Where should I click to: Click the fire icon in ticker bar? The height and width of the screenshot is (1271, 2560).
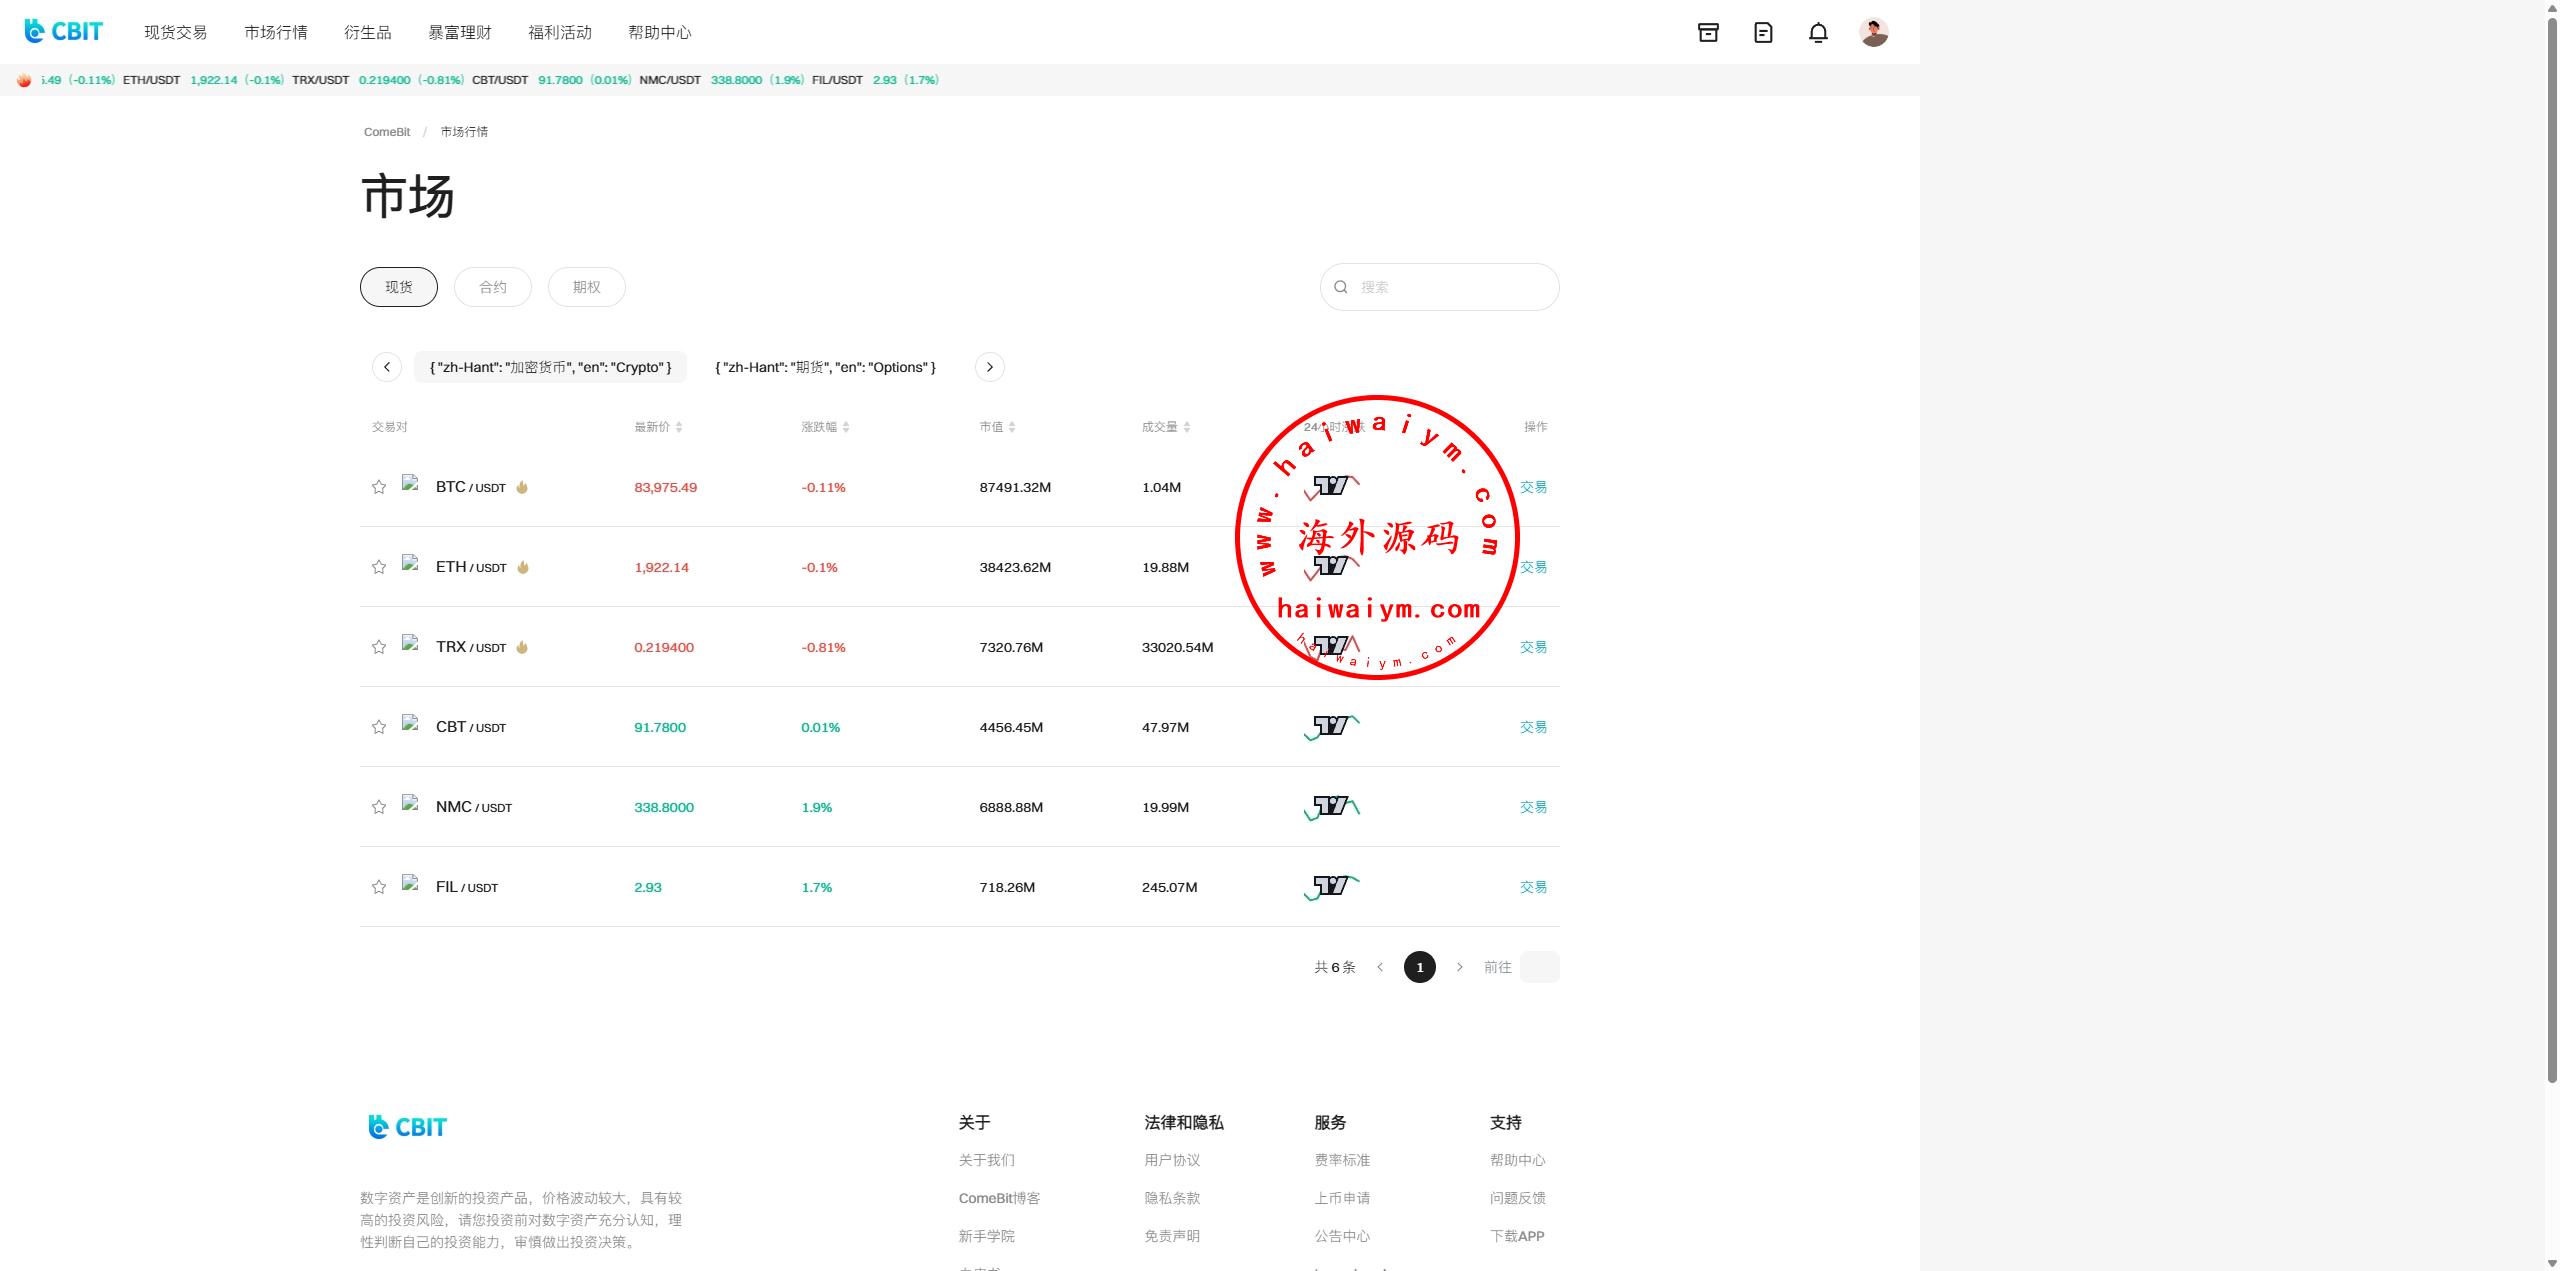tap(24, 80)
